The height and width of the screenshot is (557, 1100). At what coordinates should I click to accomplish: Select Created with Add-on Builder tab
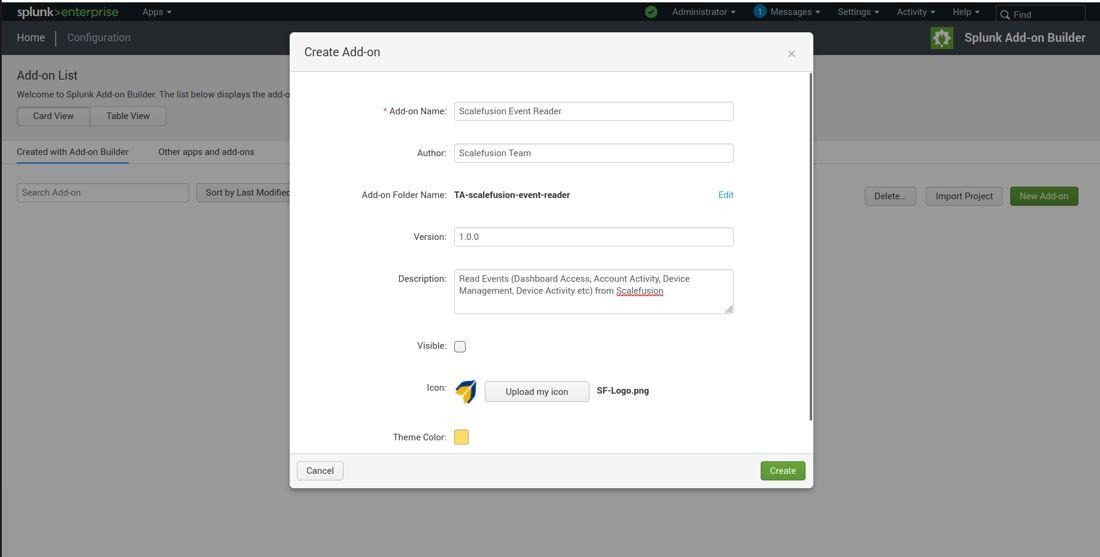click(x=73, y=152)
